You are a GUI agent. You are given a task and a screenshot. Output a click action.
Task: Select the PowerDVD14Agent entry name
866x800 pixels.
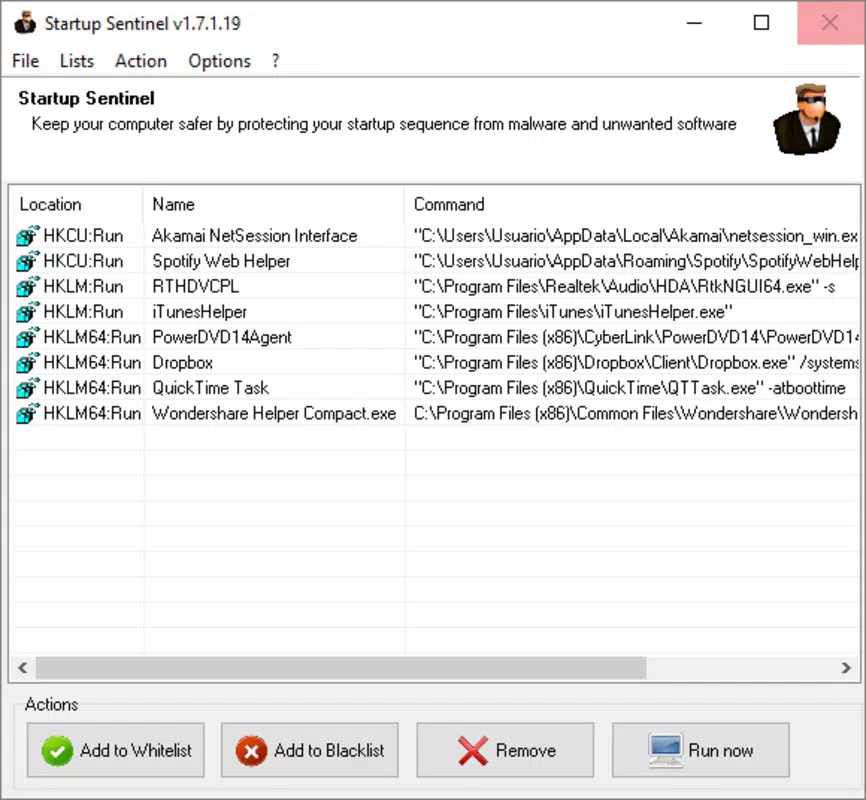click(222, 338)
